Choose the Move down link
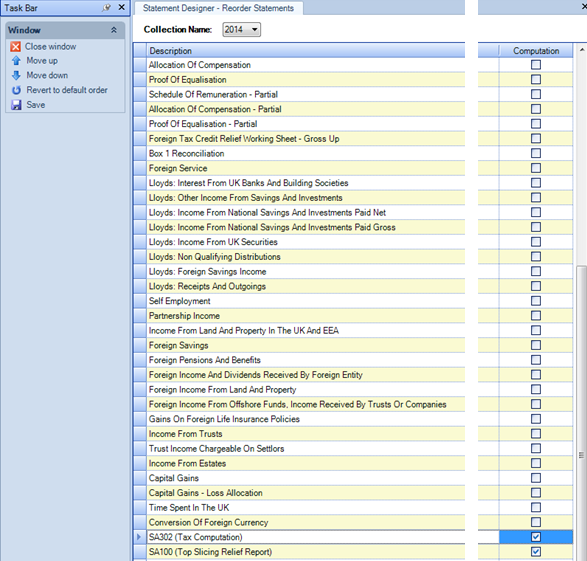This screenshot has height=561, width=587. (47, 75)
